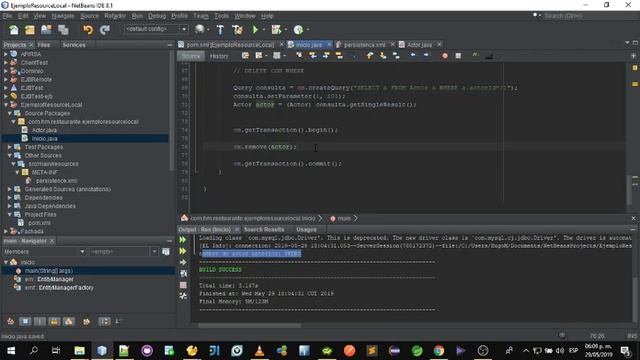640x360 pixels.
Task: Open the Source menu
Action: (x=89, y=16)
